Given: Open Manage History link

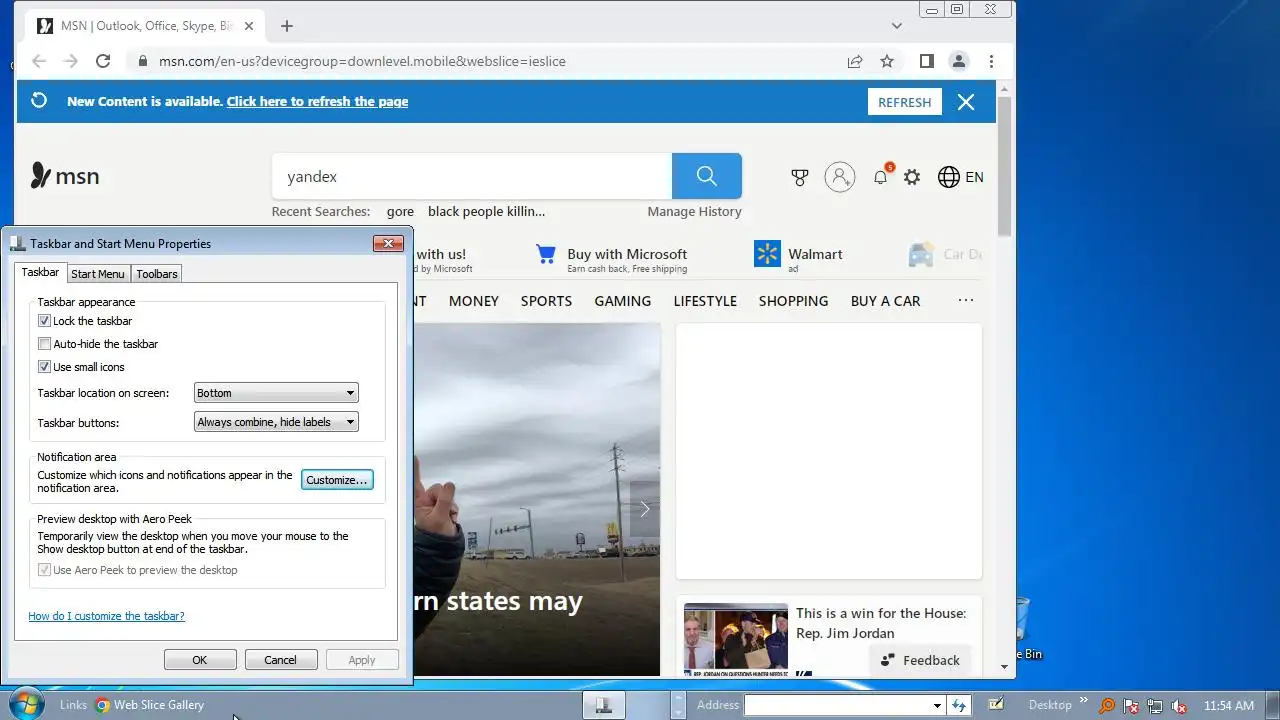Looking at the screenshot, I should tap(694, 211).
